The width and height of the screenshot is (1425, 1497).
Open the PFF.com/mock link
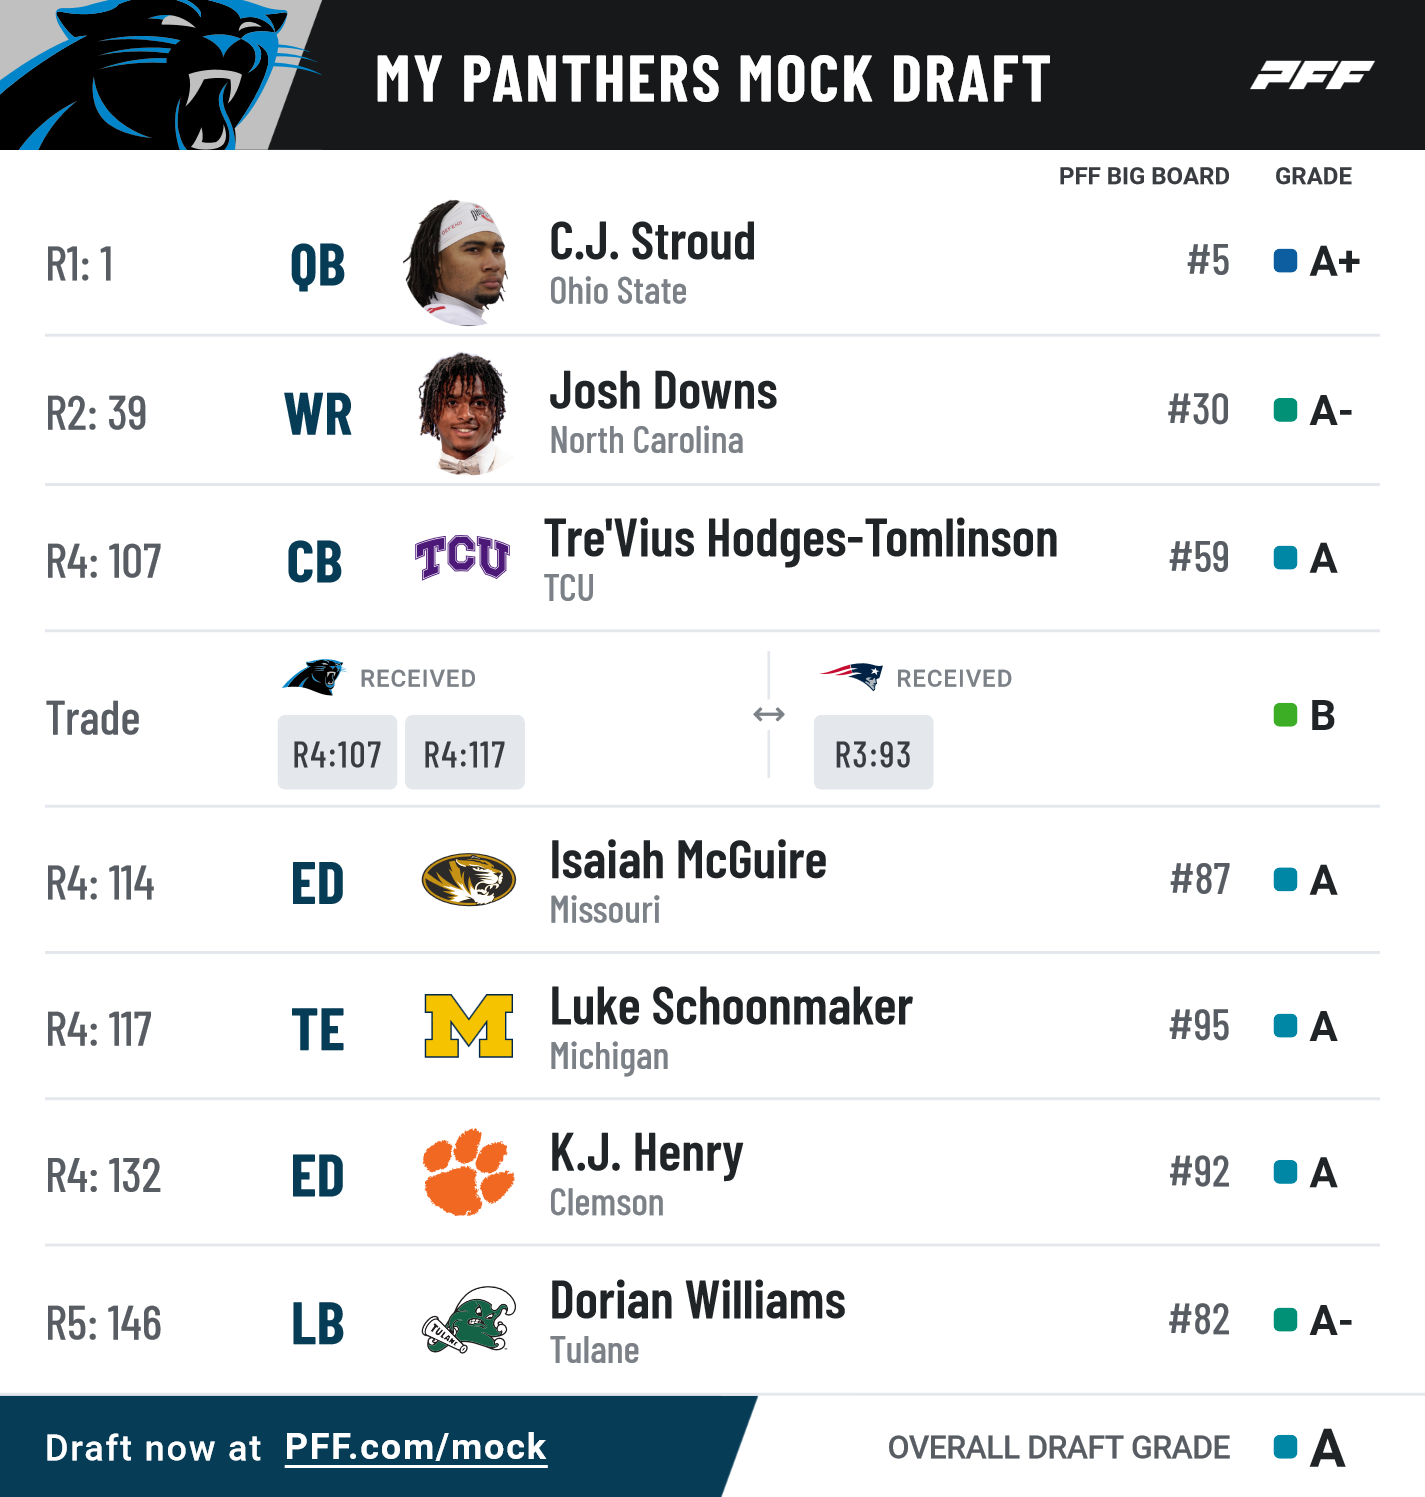click(x=416, y=1447)
